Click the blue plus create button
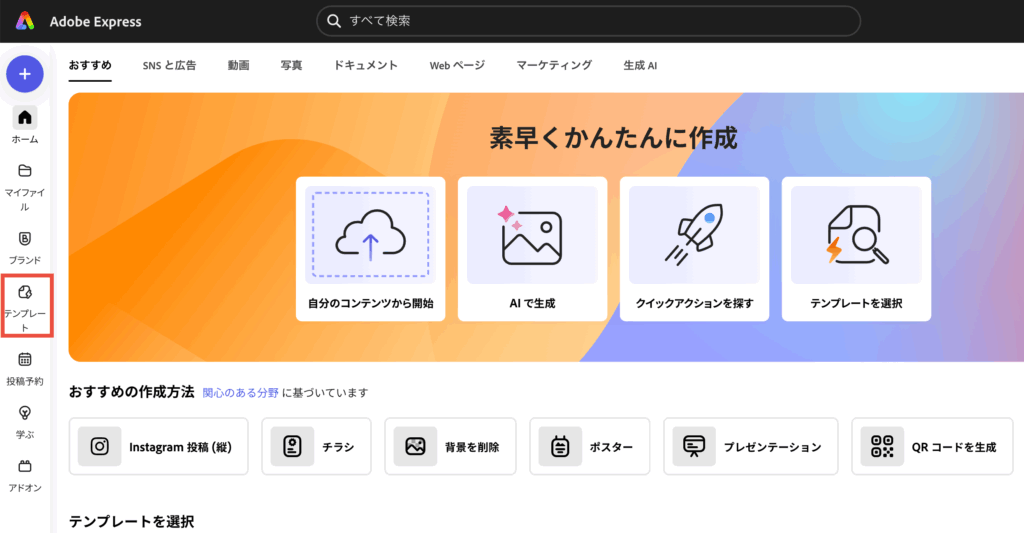 [x=25, y=74]
